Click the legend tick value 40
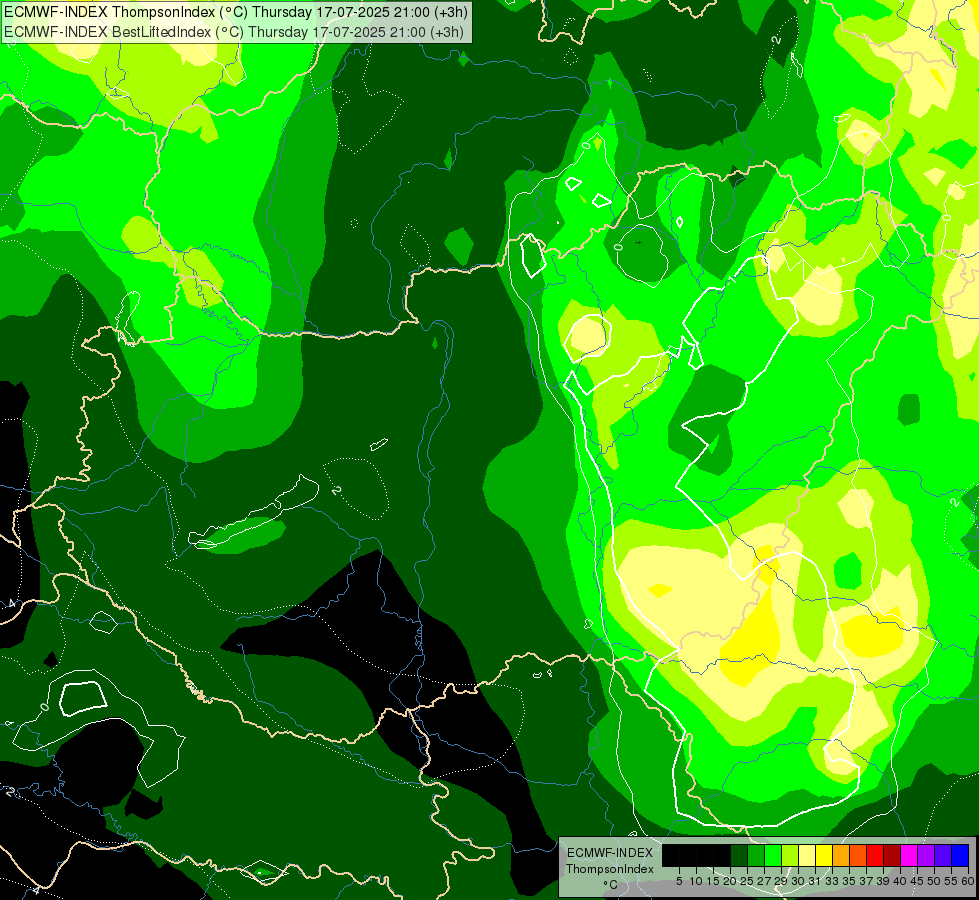This screenshot has width=979, height=900. coord(900,881)
